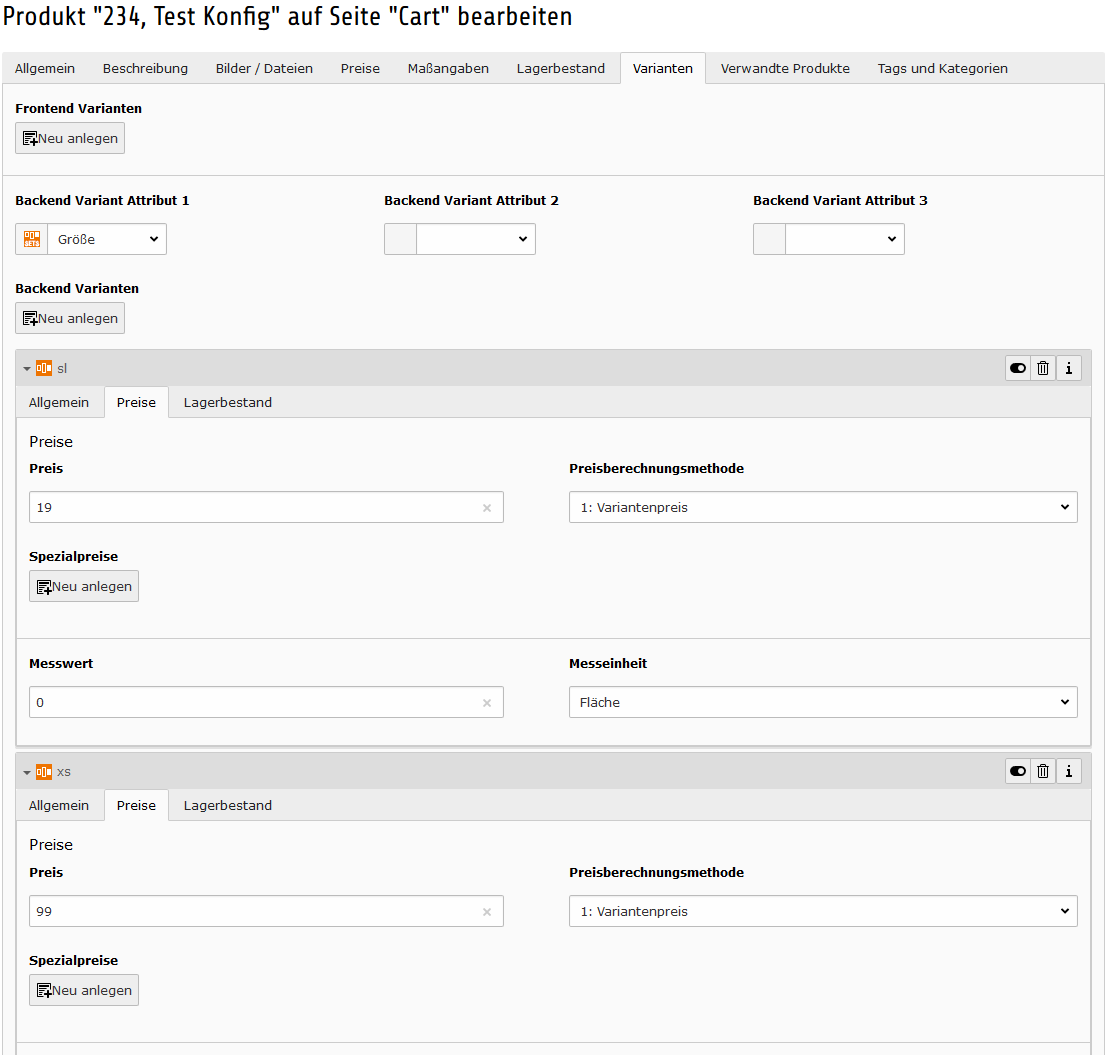
Task: Clear the xs price field value 99
Action: (x=487, y=912)
